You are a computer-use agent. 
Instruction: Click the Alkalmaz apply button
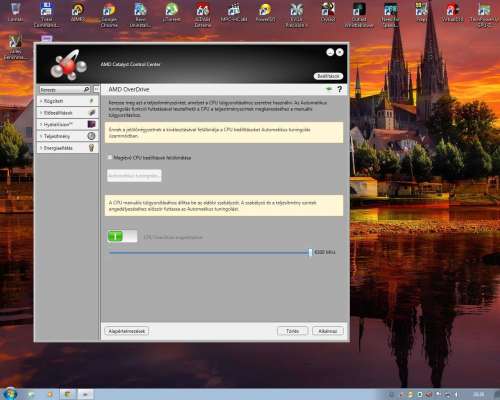(x=328, y=331)
